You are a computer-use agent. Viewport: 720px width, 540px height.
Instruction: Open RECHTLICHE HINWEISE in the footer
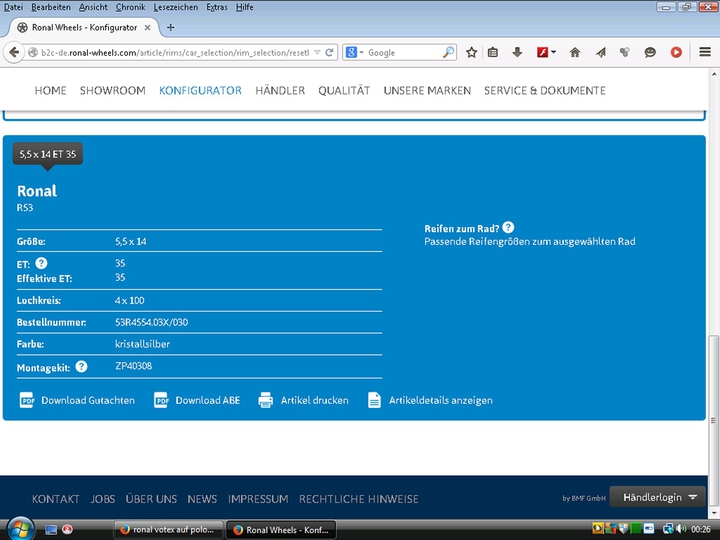point(359,499)
